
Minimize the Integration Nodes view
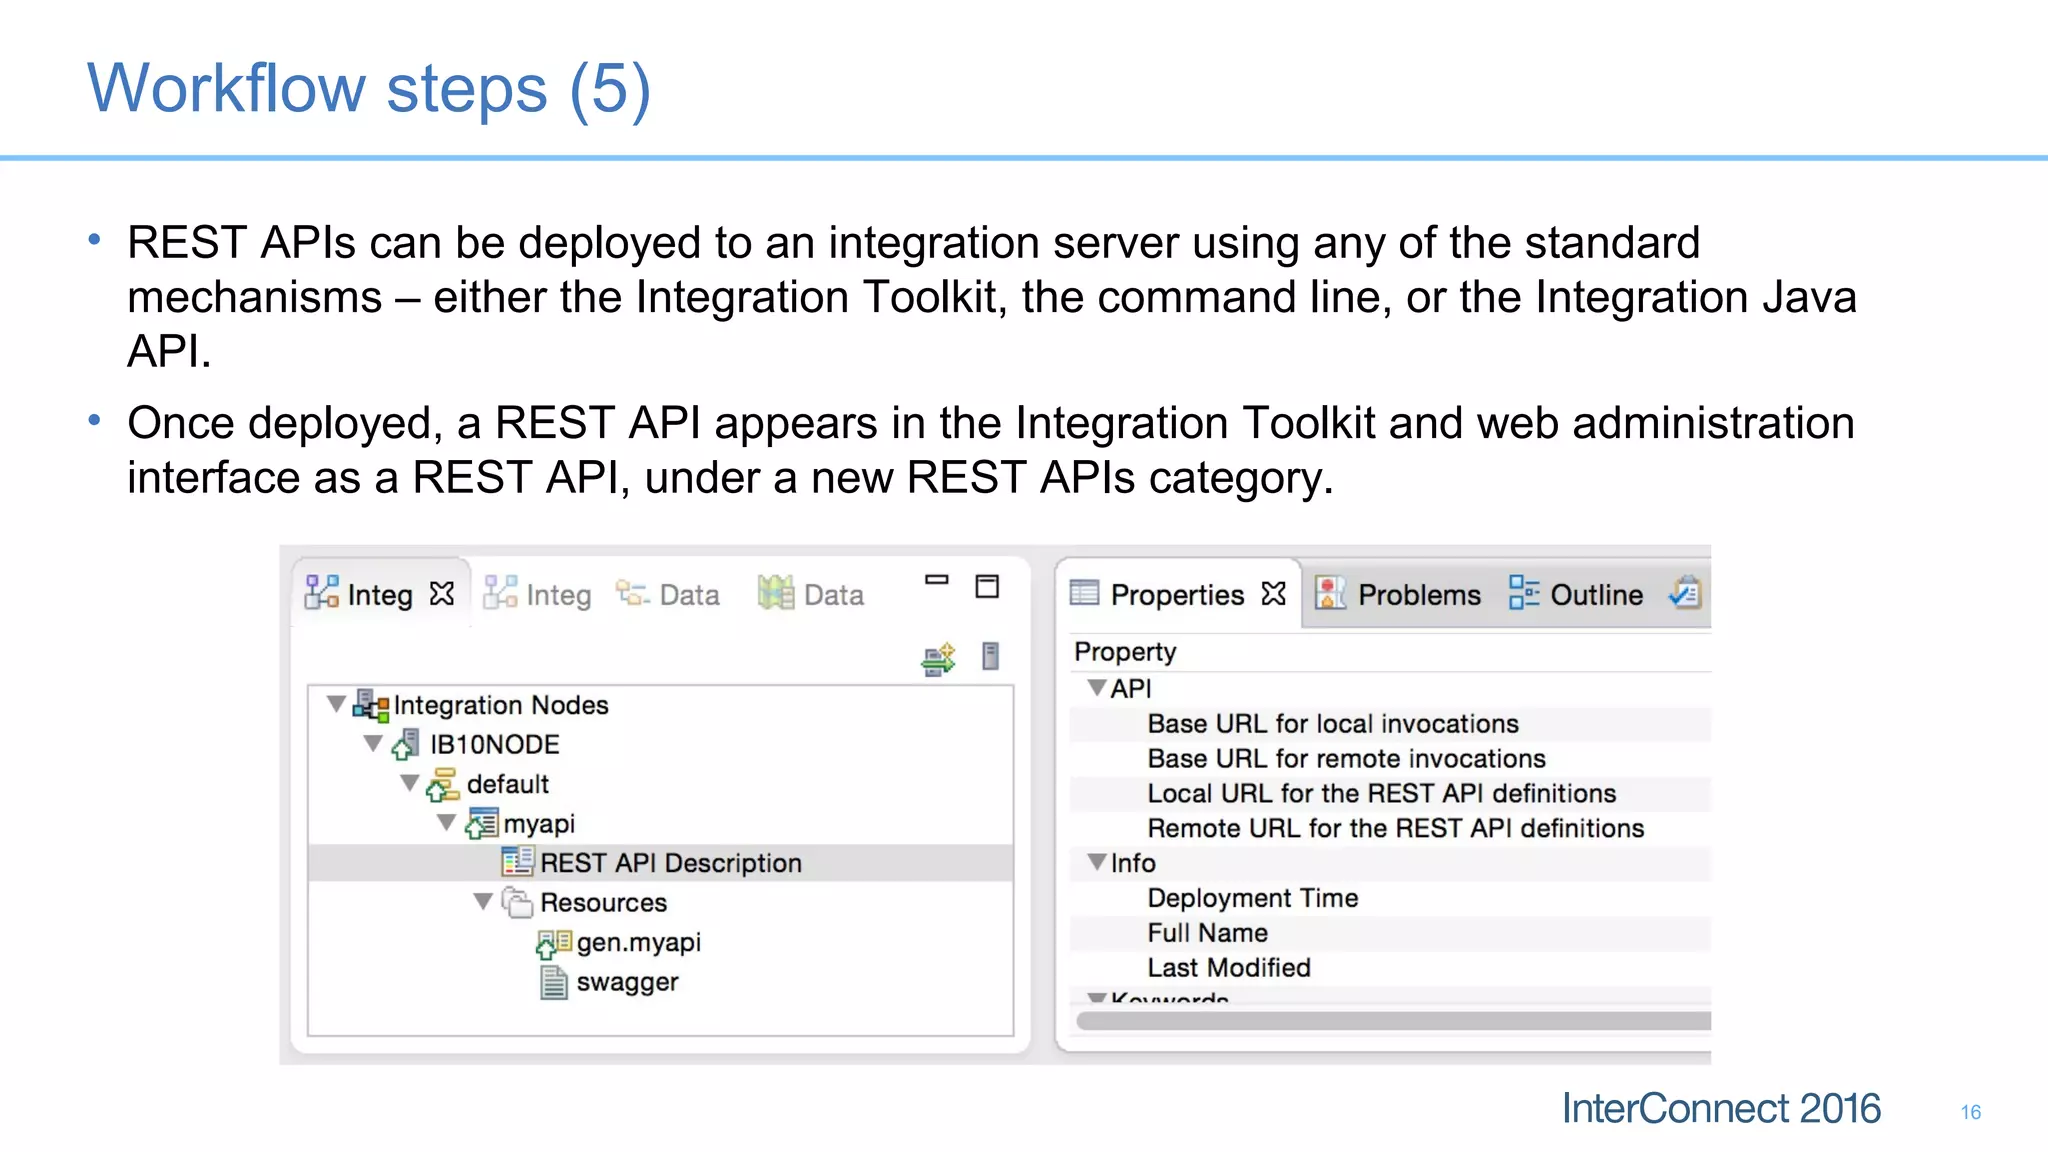coord(936,580)
